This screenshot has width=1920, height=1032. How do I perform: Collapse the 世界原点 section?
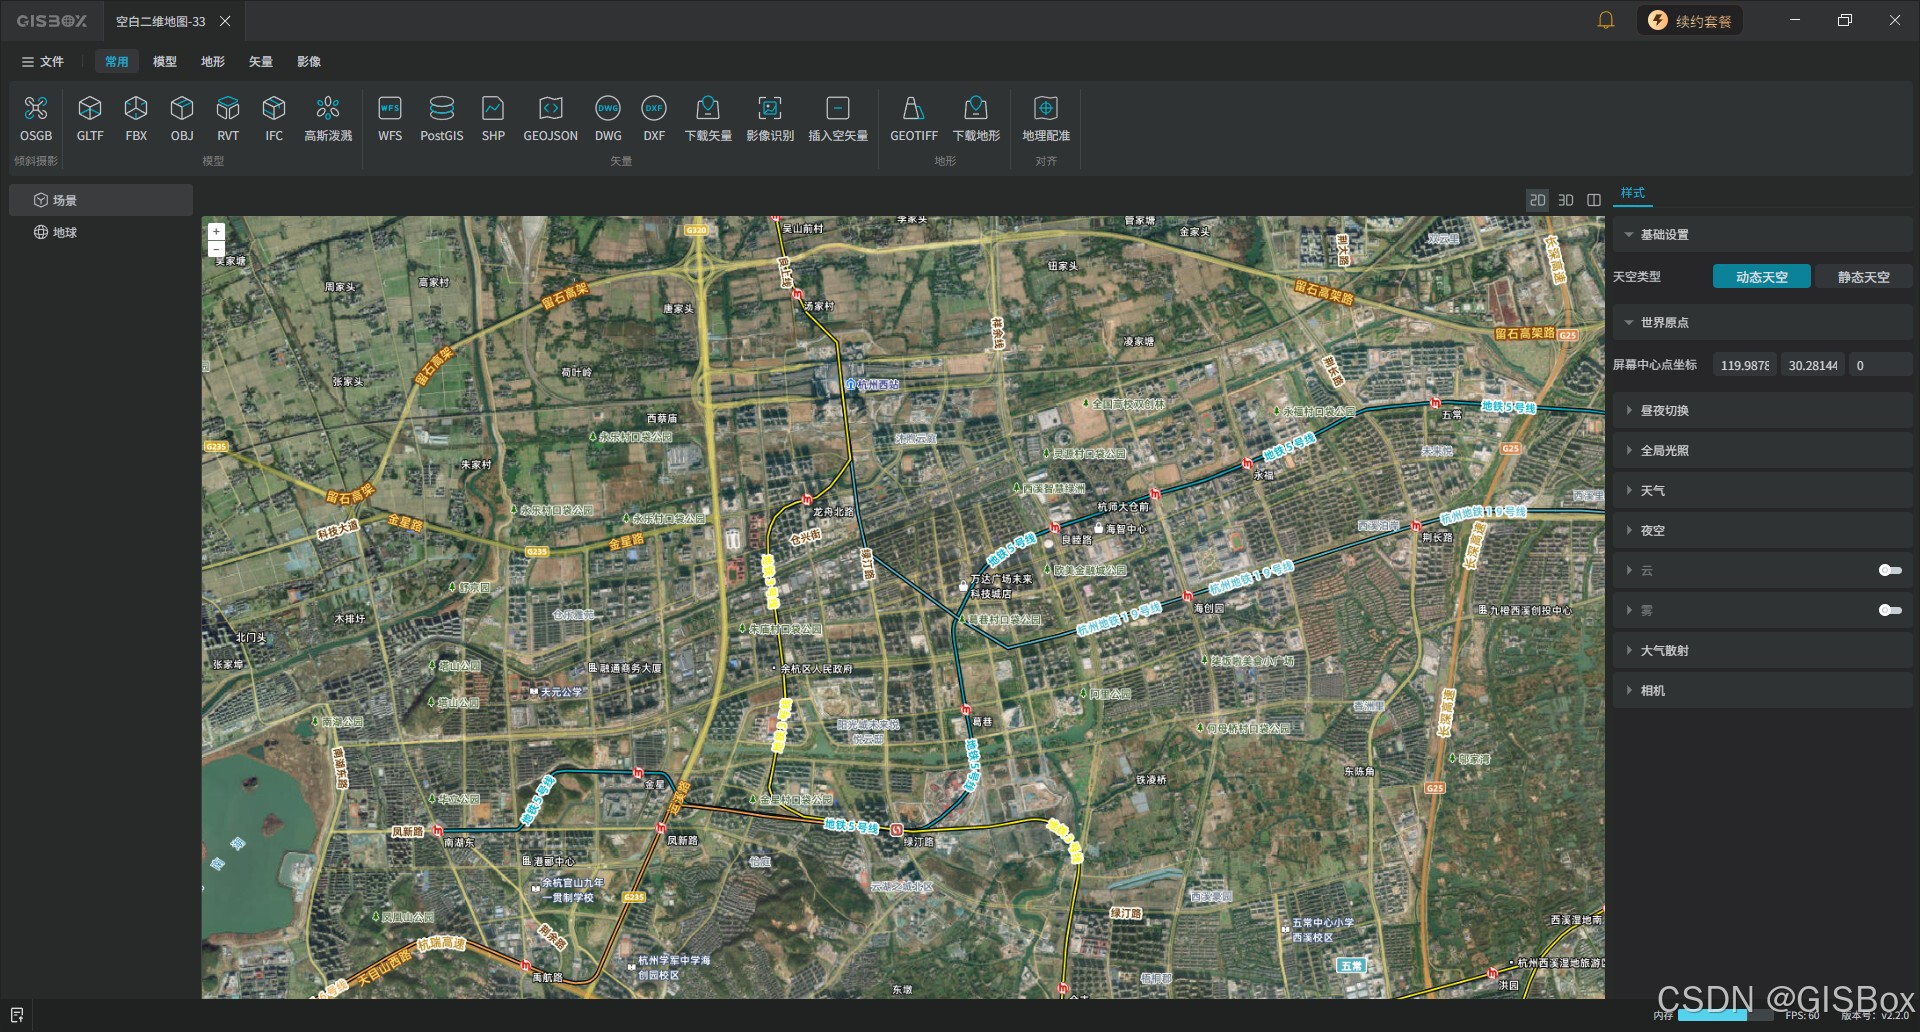tap(1762, 323)
